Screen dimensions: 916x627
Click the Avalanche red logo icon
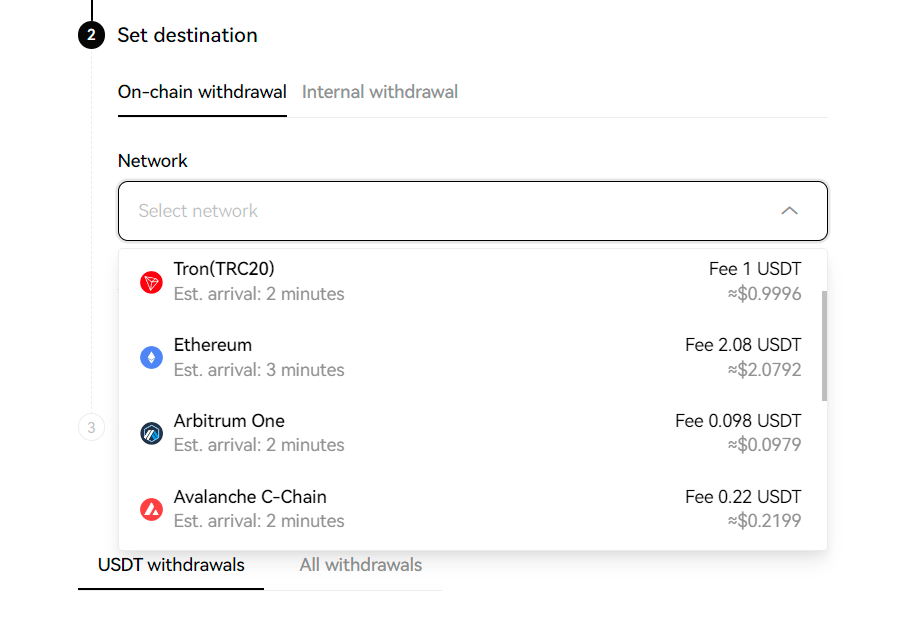coord(151,509)
